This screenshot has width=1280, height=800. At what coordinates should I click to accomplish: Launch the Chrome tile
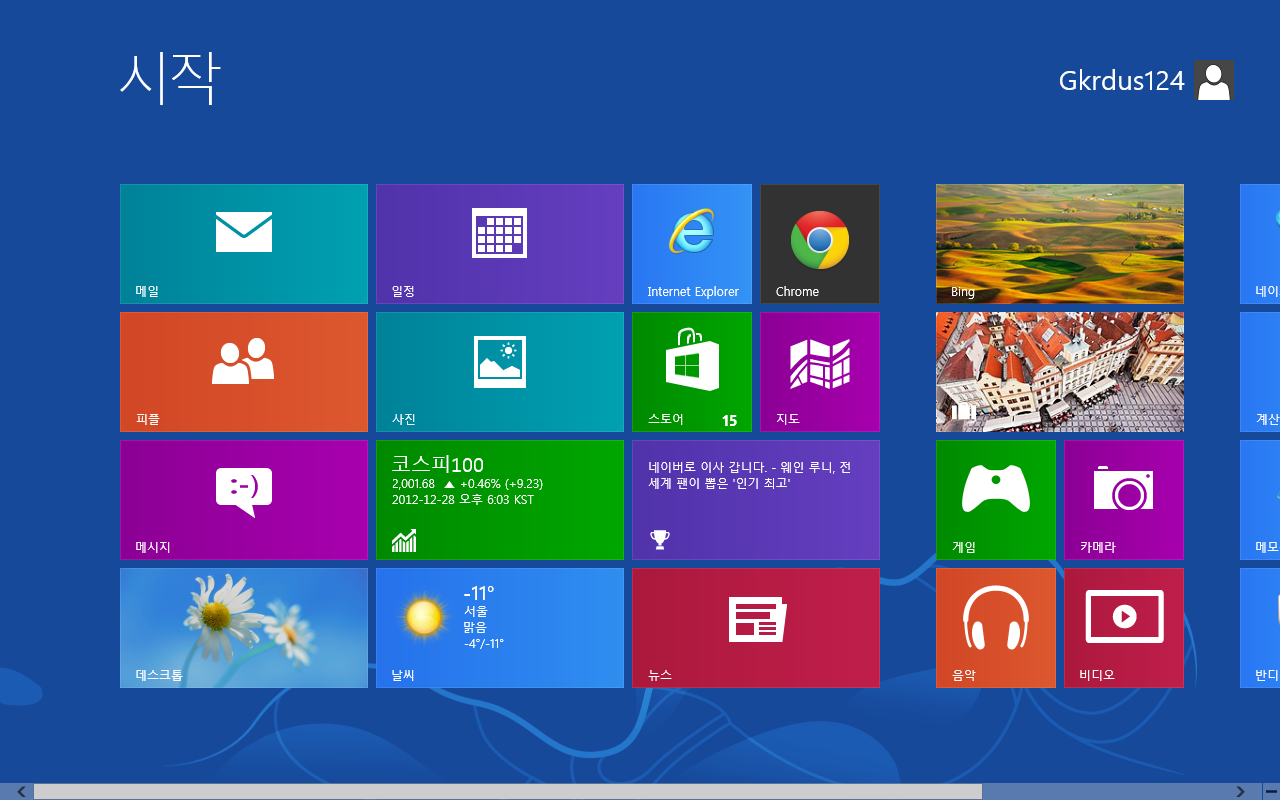820,243
